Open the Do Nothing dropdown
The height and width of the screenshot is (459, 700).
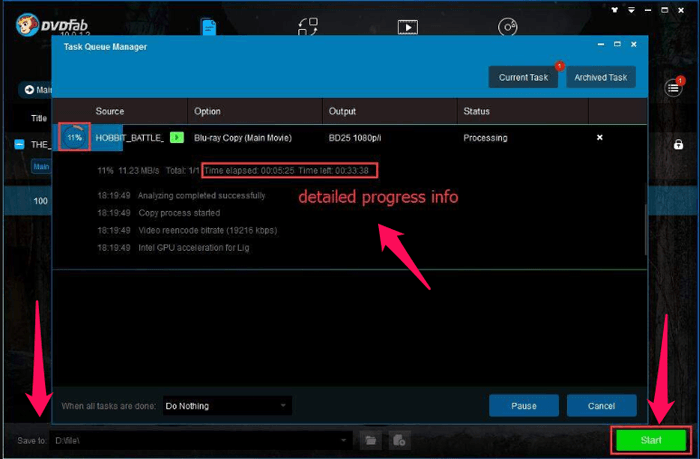(226, 406)
